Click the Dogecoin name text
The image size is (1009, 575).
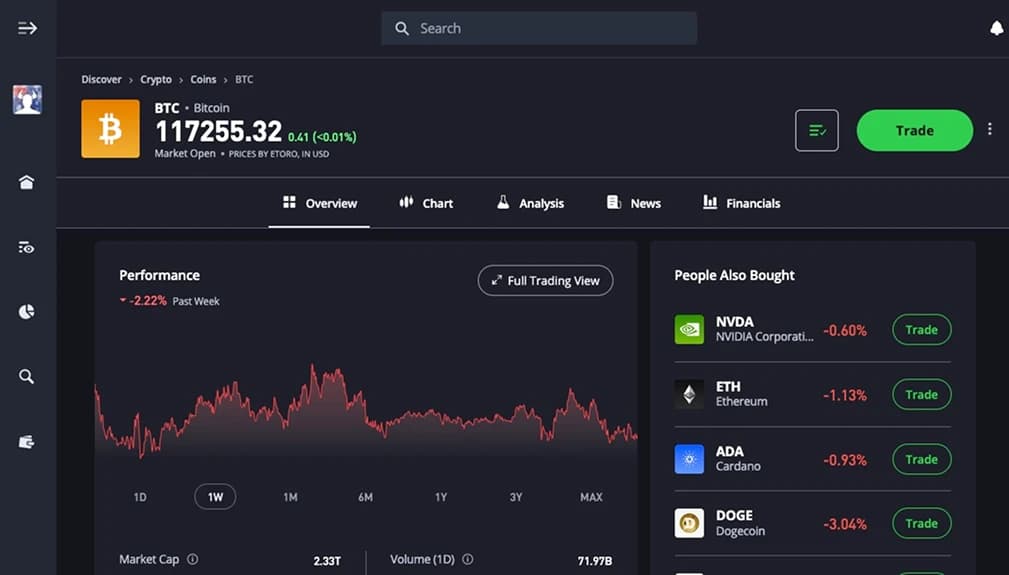(741, 531)
